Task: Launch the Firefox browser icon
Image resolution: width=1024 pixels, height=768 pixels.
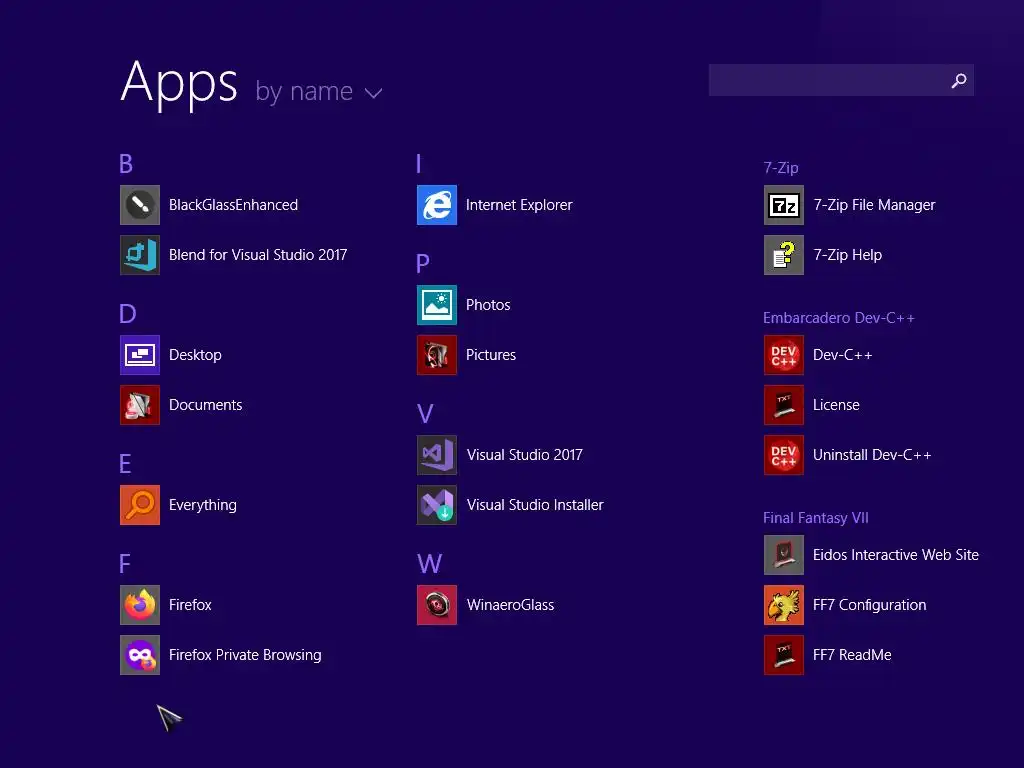Action: point(140,605)
